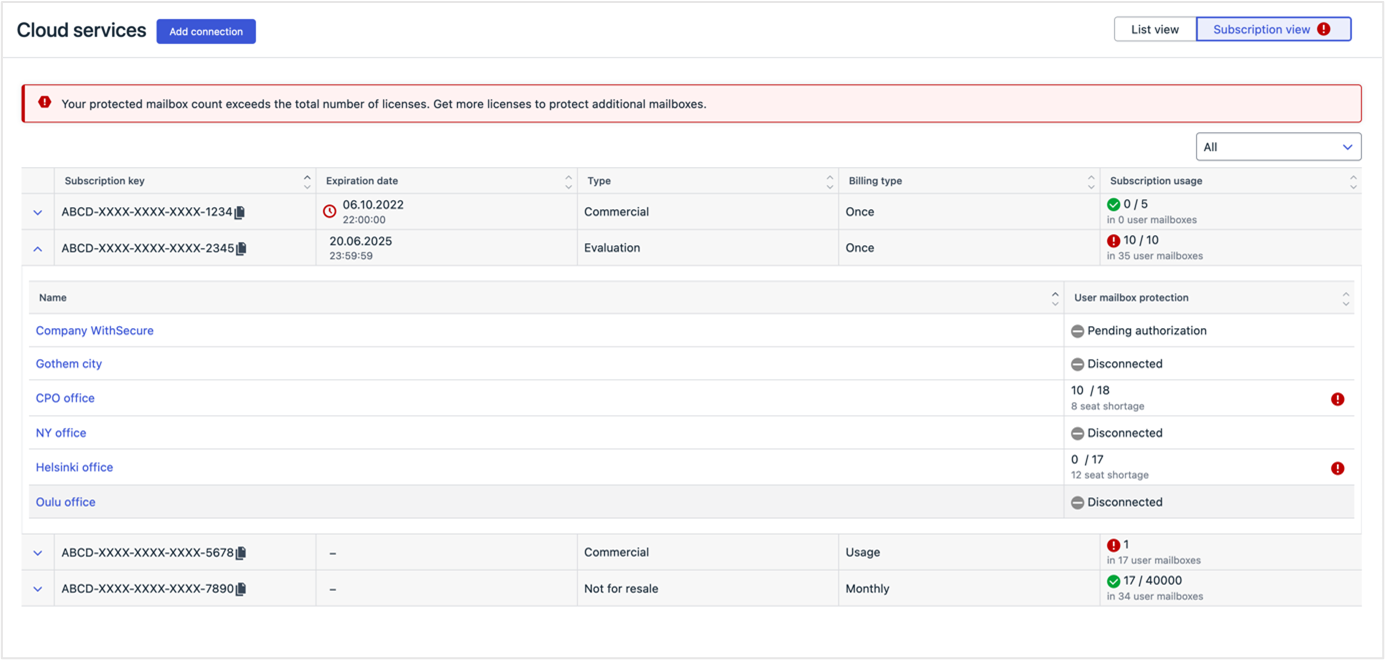Click the Add connection button
The width and height of the screenshot is (1385, 660).
tap(206, 32)
